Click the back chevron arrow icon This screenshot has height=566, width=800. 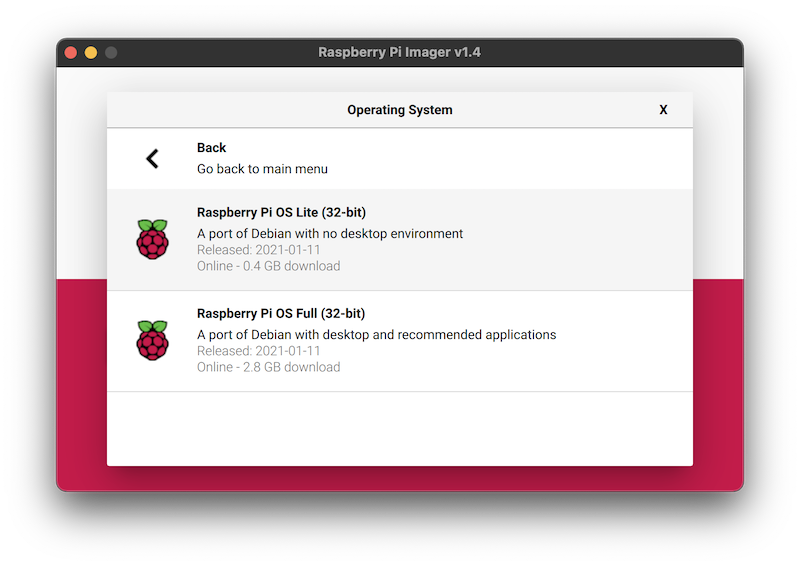(152, 158)
